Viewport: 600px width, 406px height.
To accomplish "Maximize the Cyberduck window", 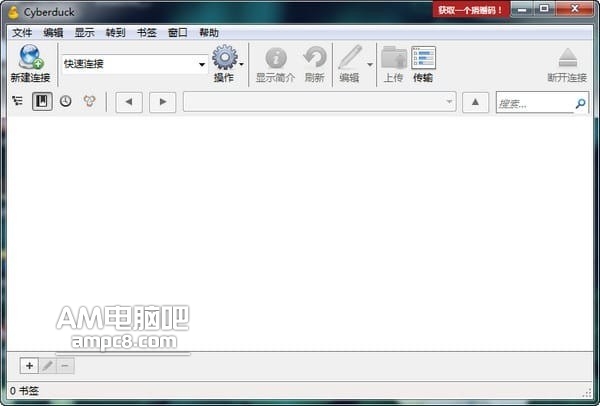I will 545,9.
